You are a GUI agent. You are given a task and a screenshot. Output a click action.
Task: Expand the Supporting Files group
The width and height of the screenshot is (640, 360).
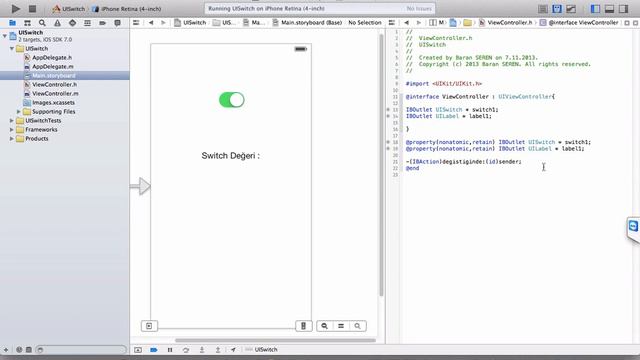tap(18, 111)
